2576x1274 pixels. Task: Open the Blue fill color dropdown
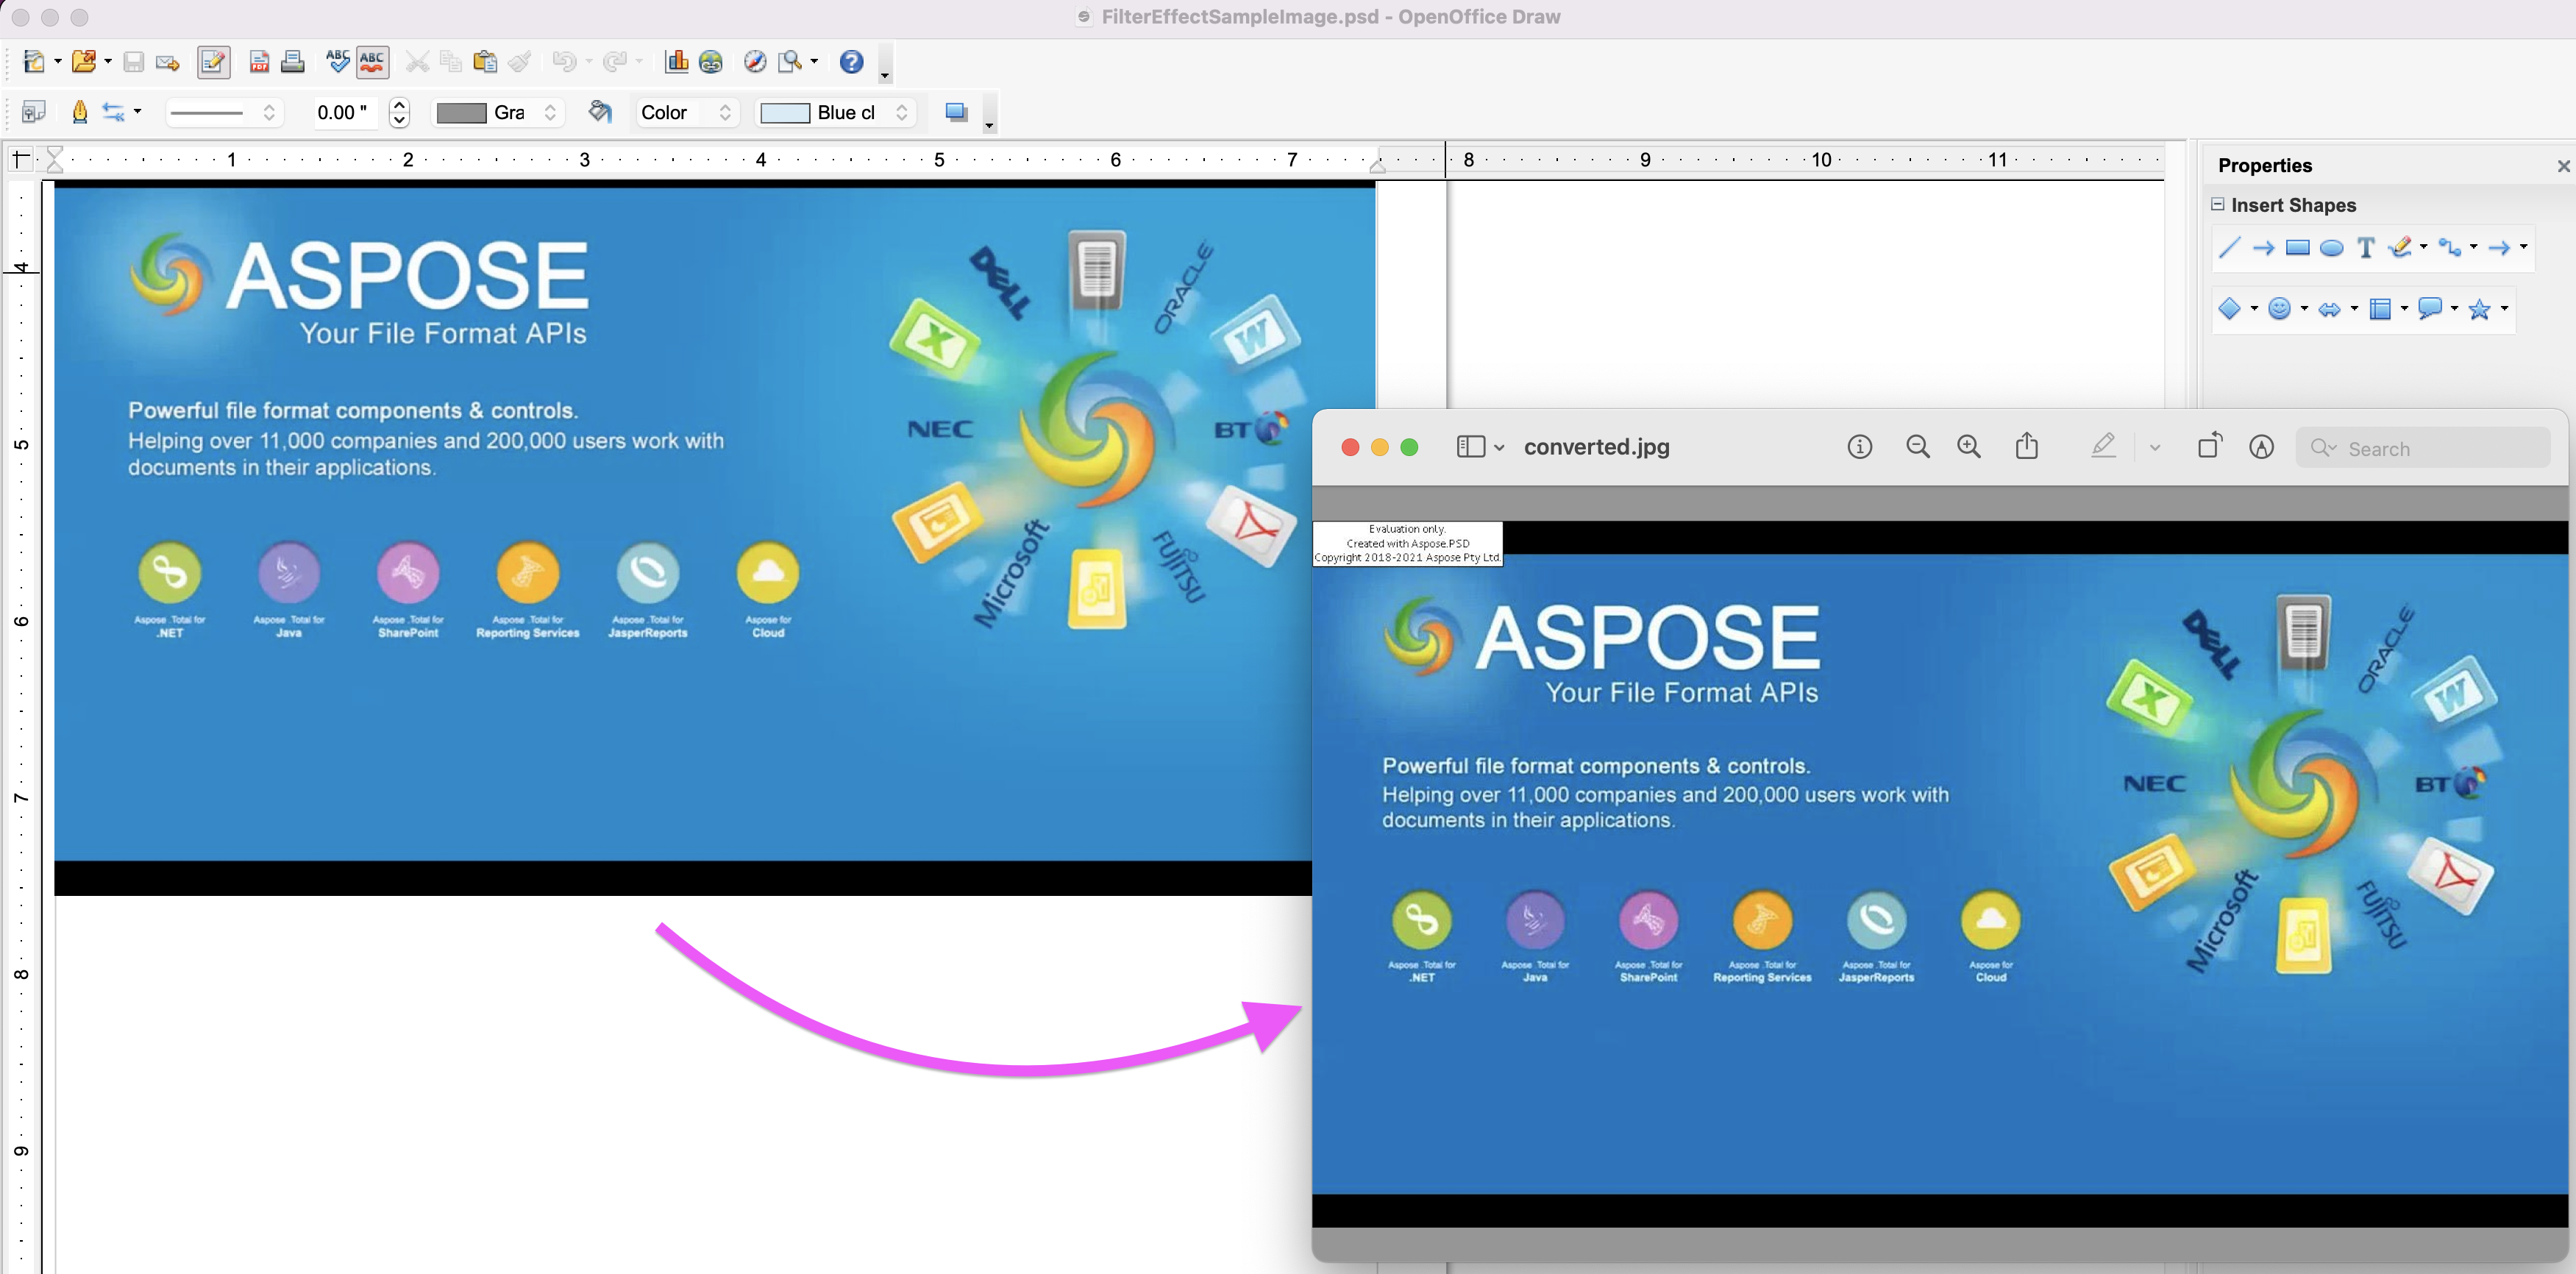click(835, 113)
